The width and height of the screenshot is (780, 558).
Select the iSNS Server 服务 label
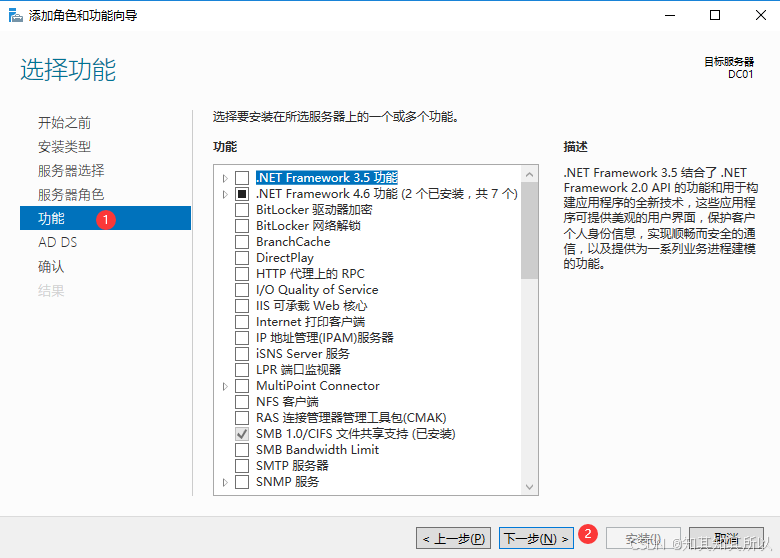point(302,354)
